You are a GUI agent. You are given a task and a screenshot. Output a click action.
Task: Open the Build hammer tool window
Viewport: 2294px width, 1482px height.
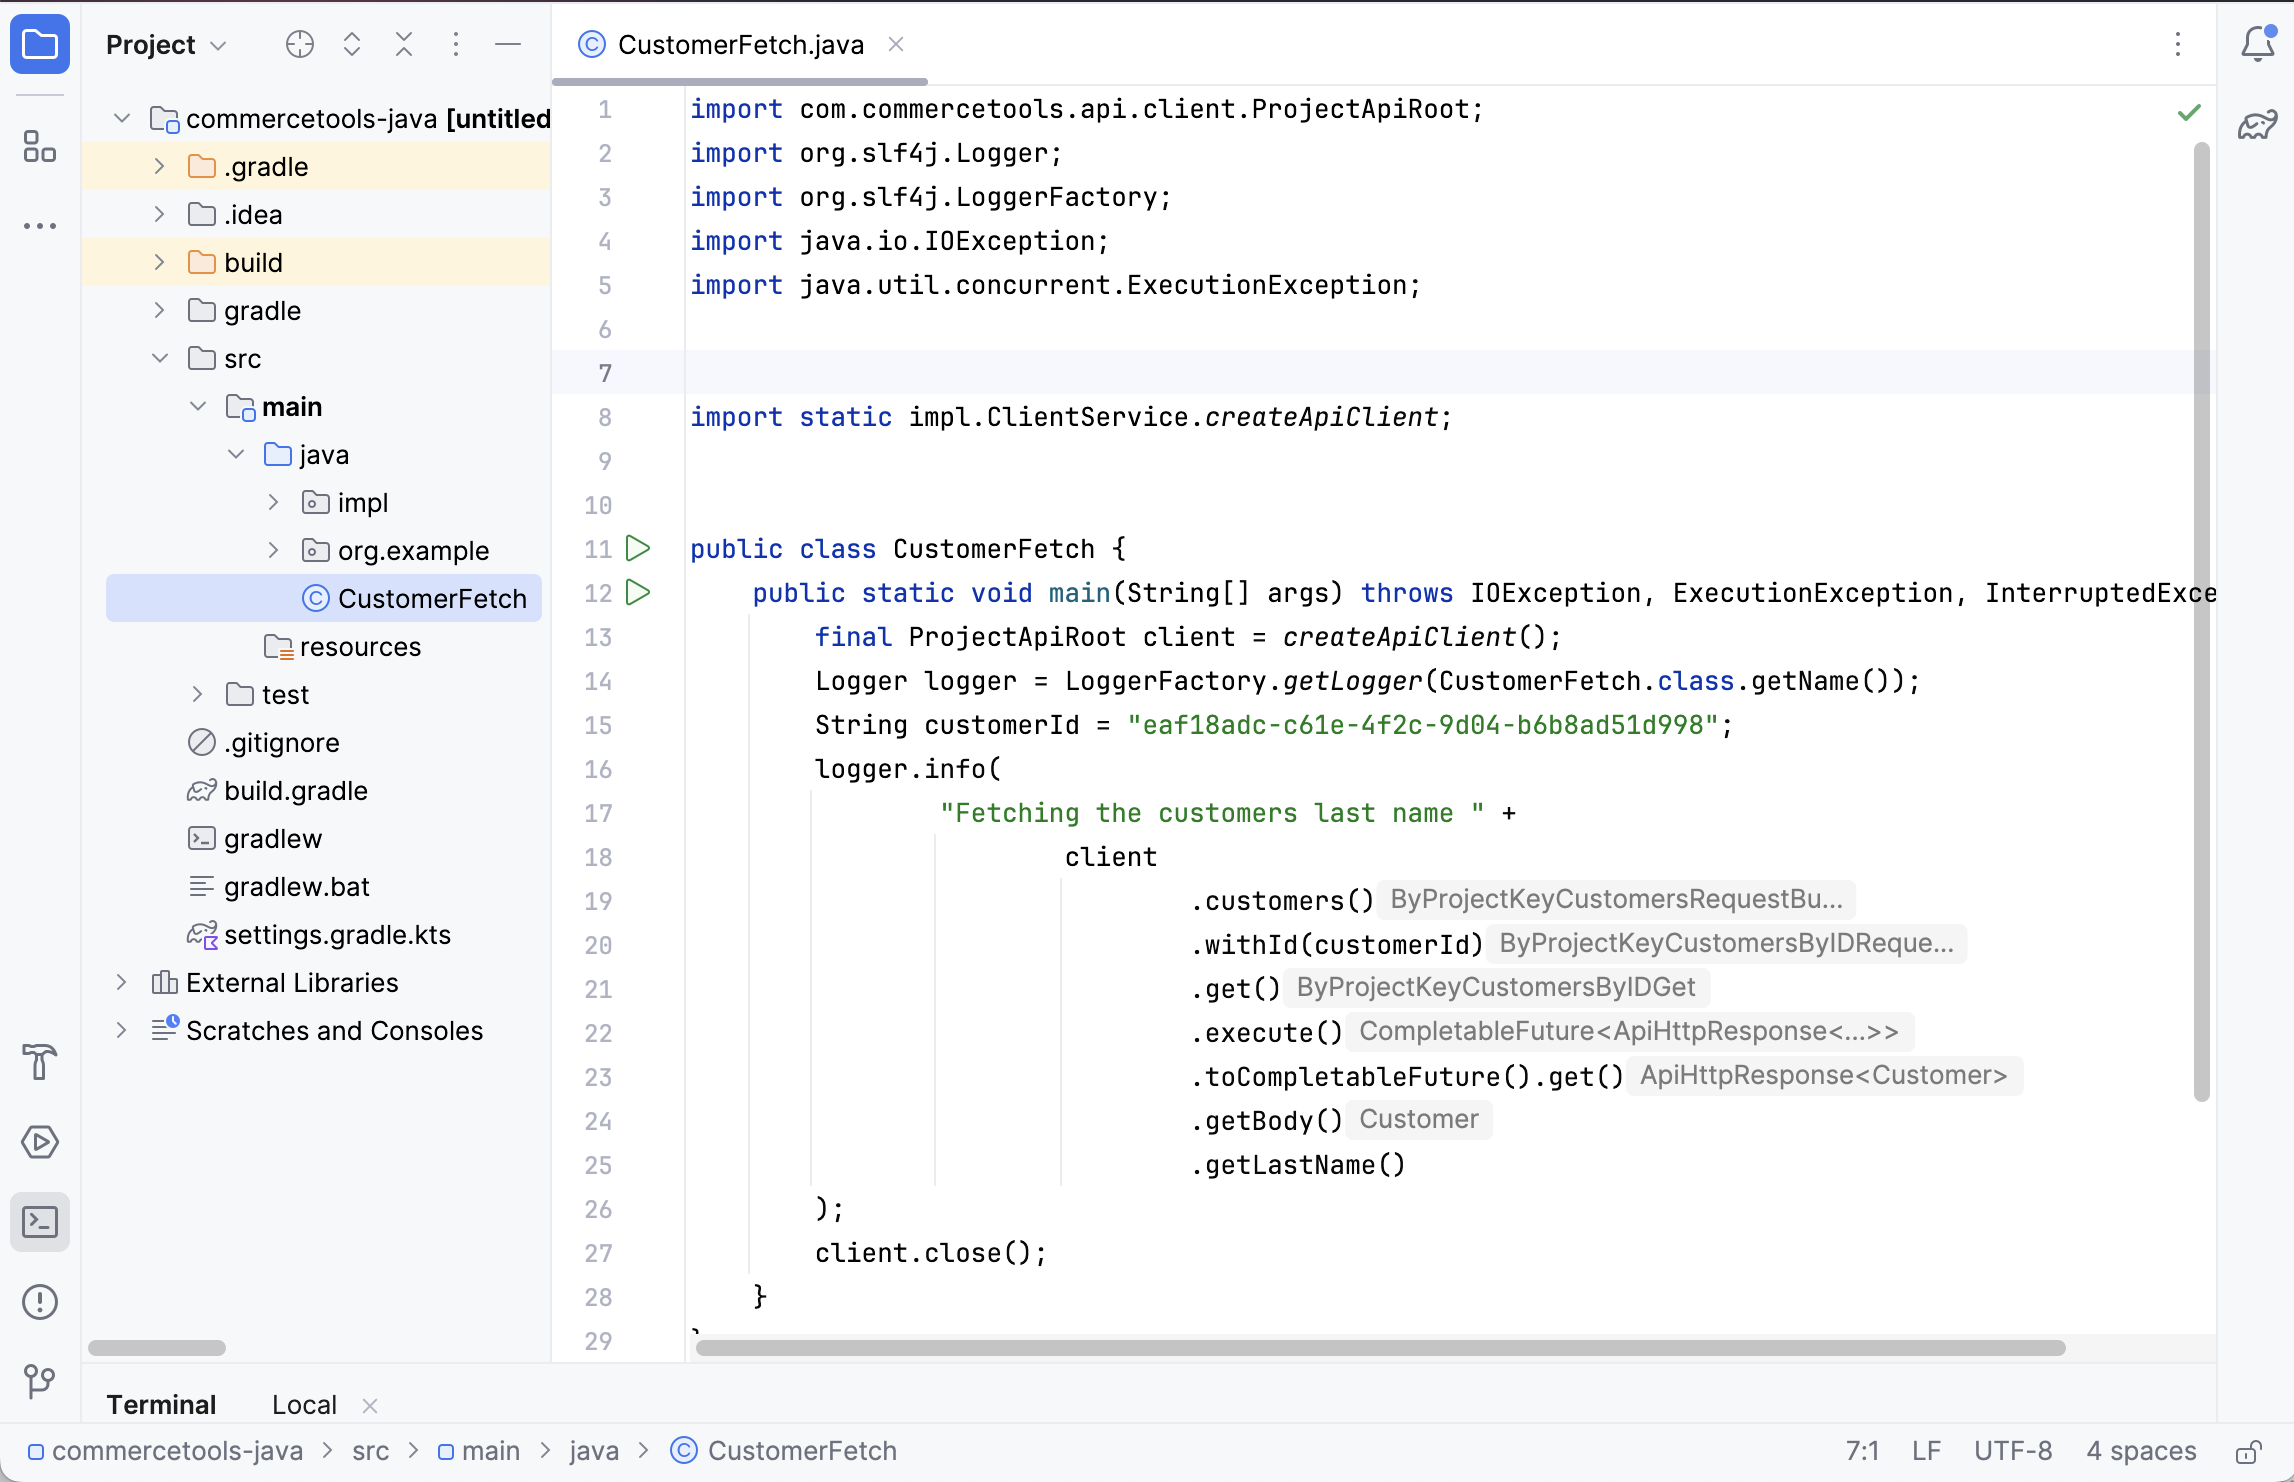click(x=40, y=1062)
